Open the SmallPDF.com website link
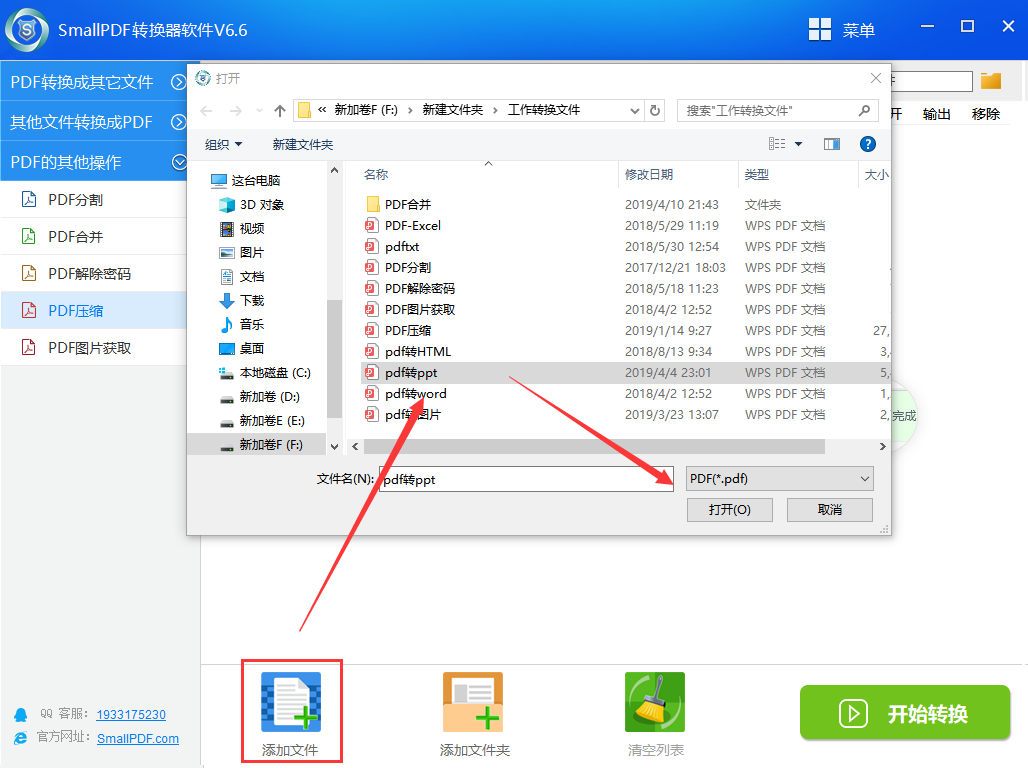This screenshot has width=1028, height=768. [x=138, y=738]
